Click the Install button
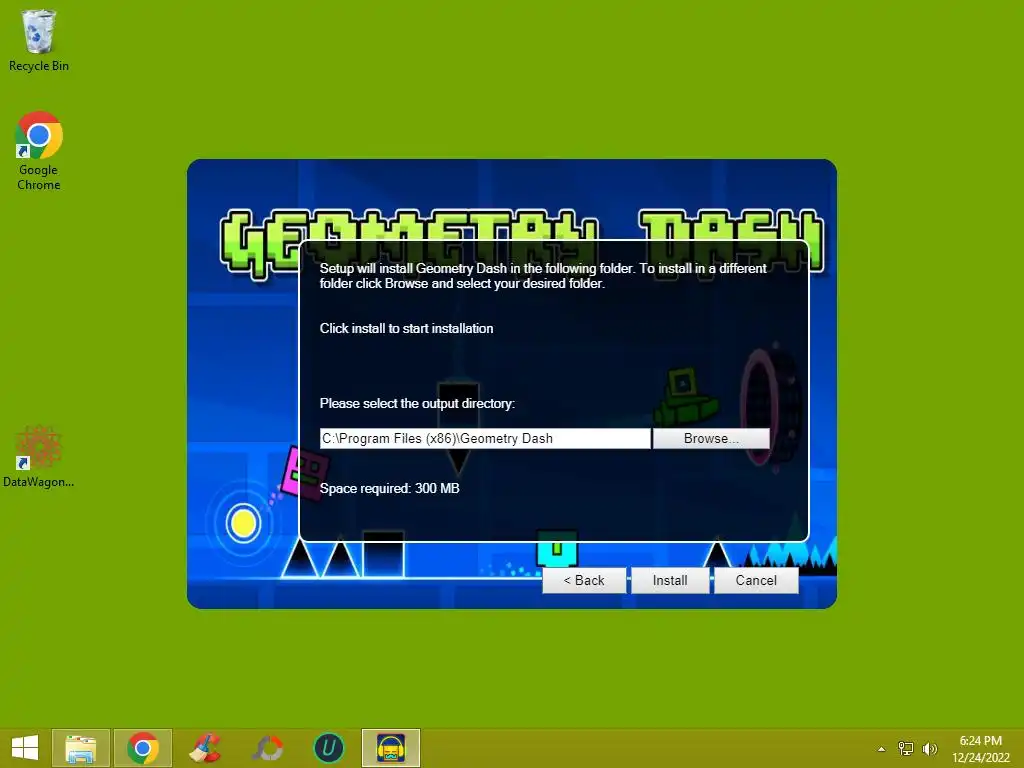Image resolution: width=1024 pixels, height=768 pixels. point(670,580)
